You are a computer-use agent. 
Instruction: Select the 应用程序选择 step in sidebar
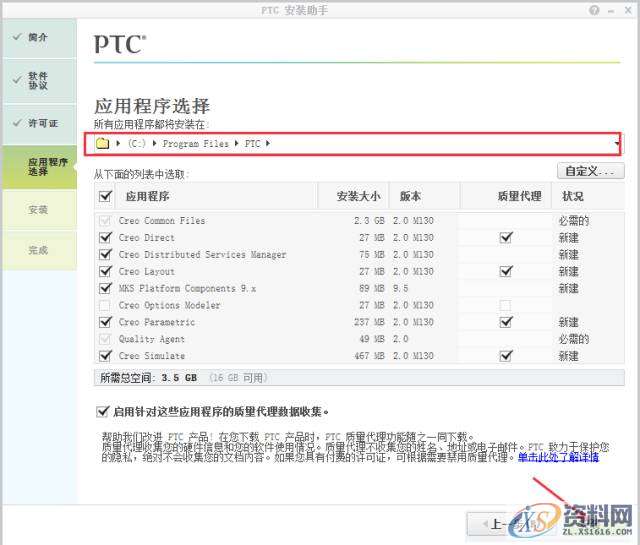click(x=39, y=167)
